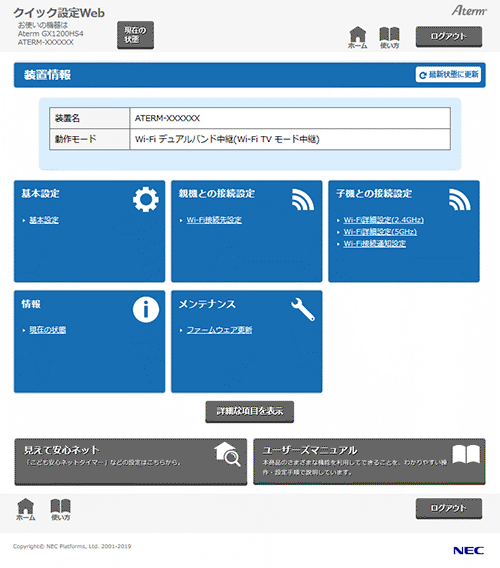
Task: Click the 親機との接続設定 panel heading
Action: [217, 193]
